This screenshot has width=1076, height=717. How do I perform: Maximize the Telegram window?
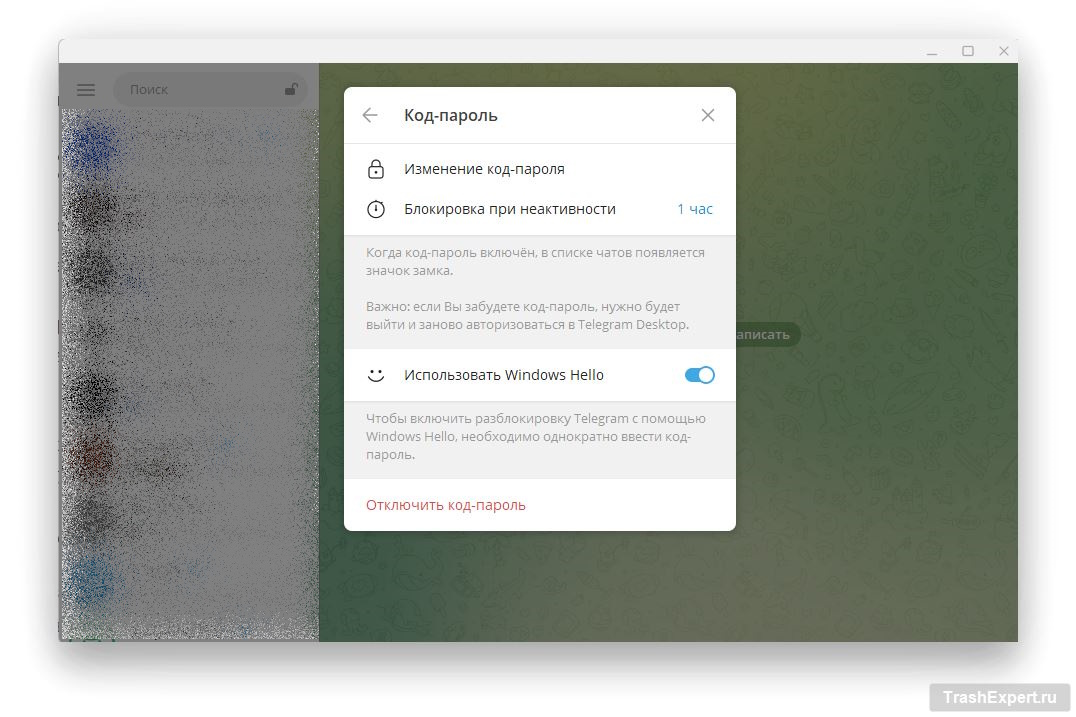(x=968, y=51)
